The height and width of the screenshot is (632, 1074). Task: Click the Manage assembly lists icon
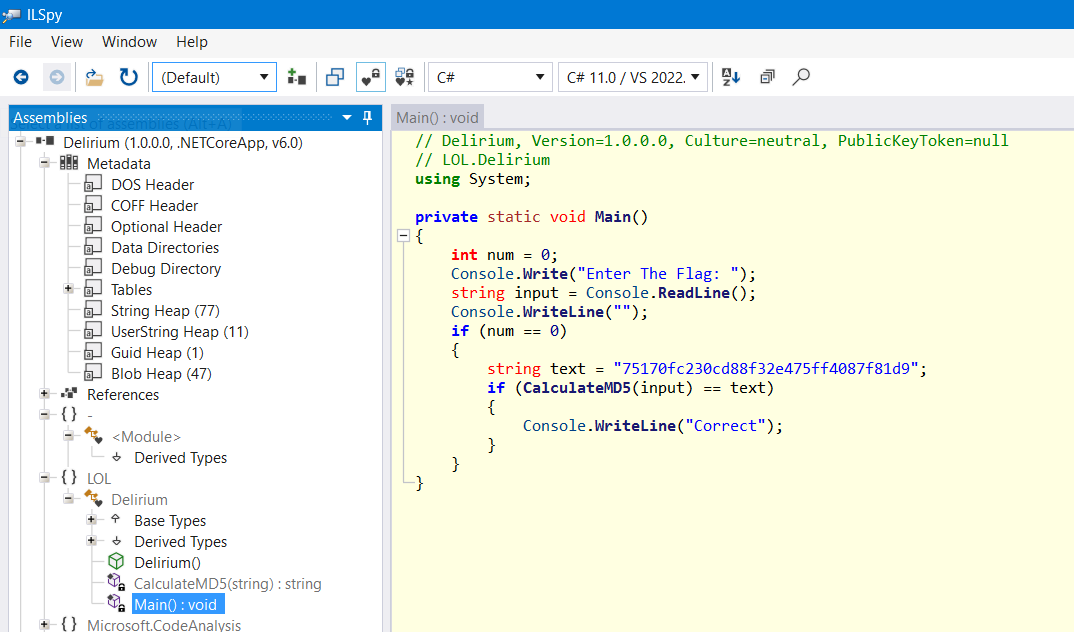297,77
